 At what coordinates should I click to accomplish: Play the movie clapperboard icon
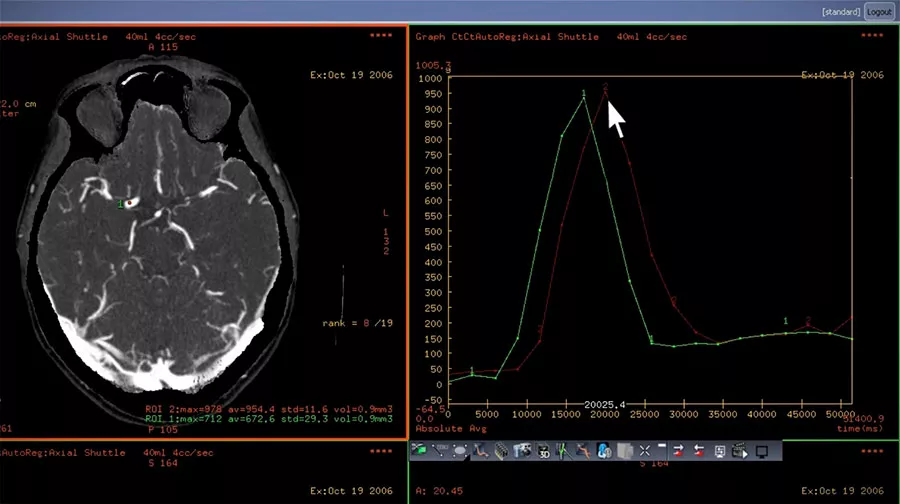pos(740,451)
